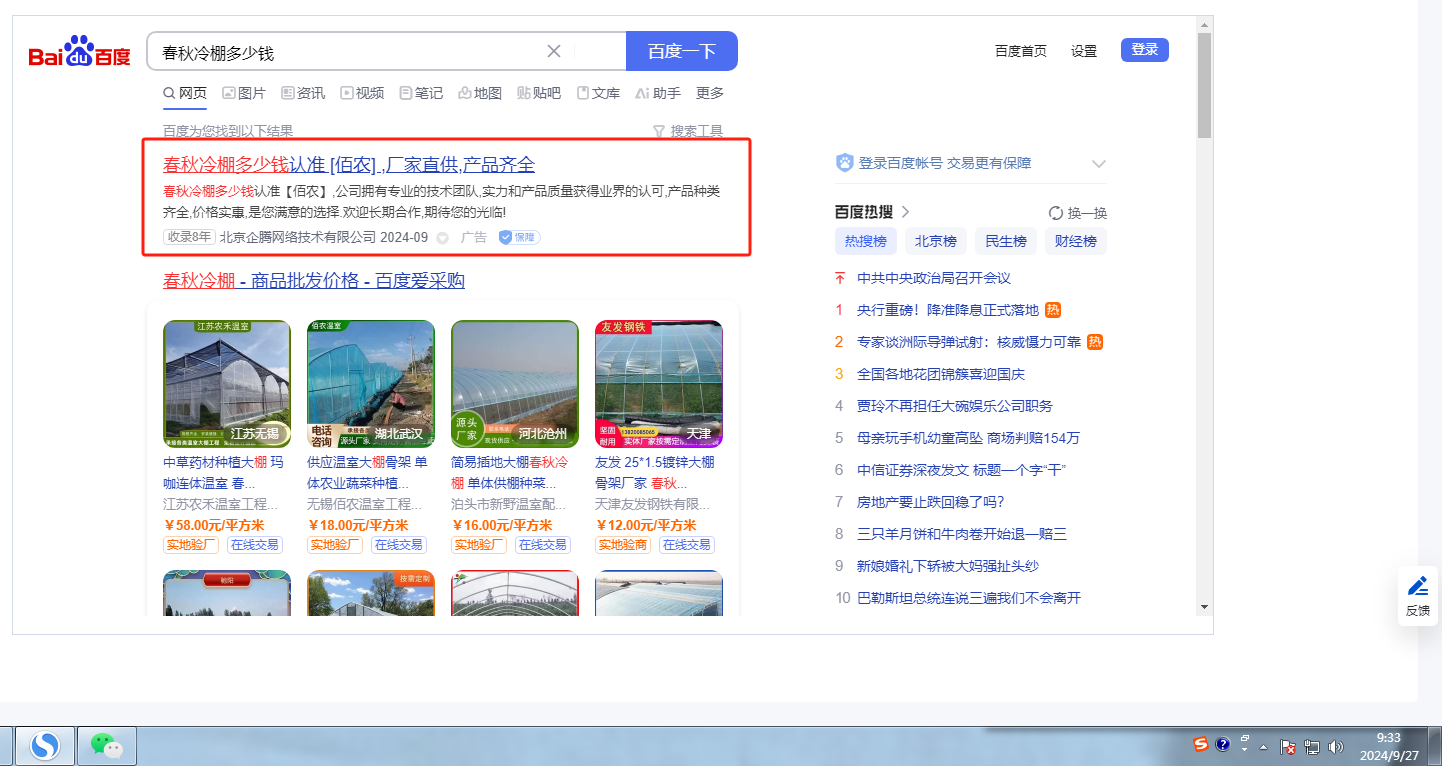Open the Action Center flag tray icon
This screenshot has width=1442, height=766.
[1290, 747]
